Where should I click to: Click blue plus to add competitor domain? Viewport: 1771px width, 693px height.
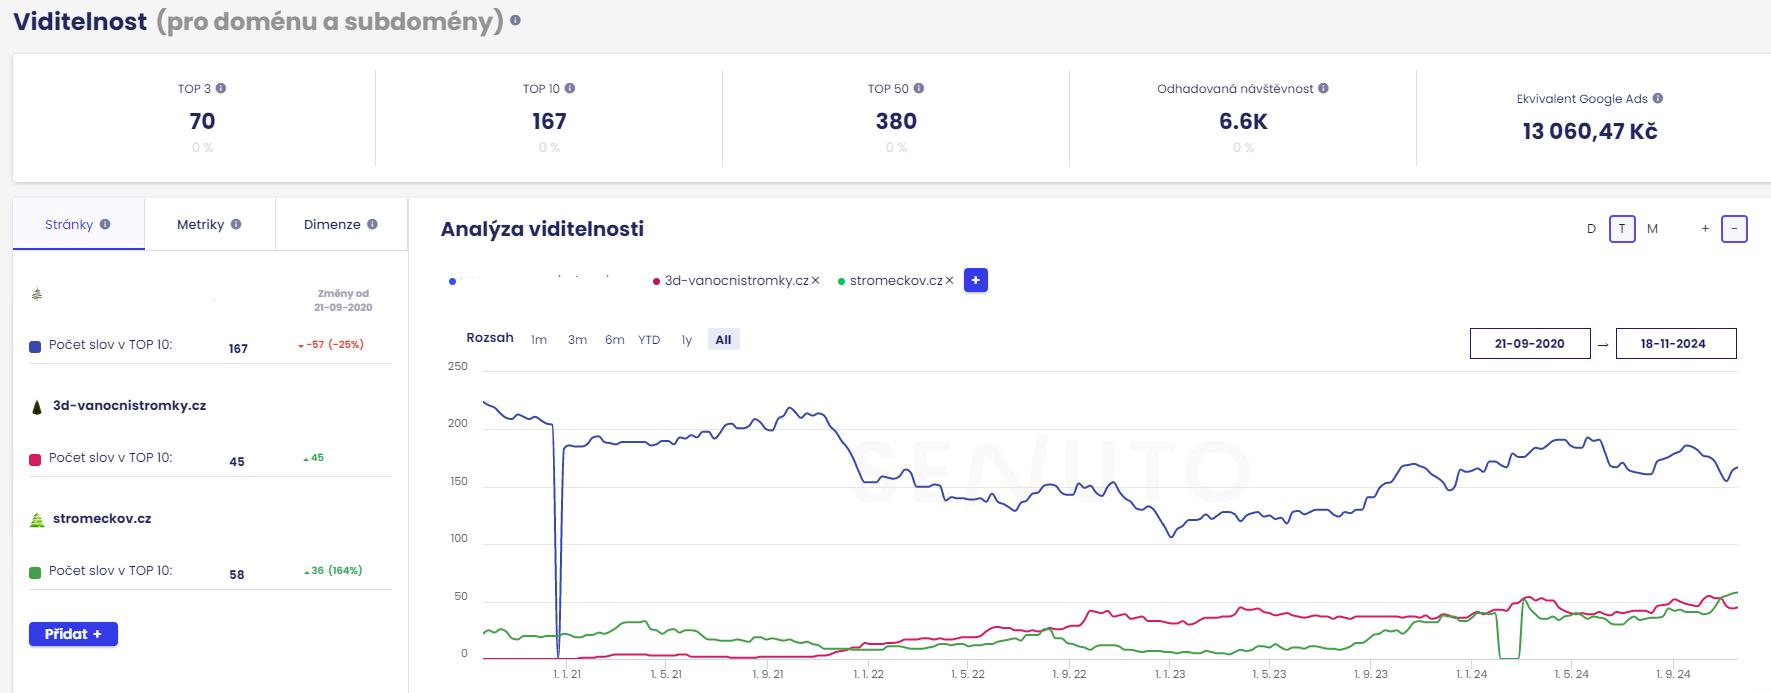coord(976,281)
